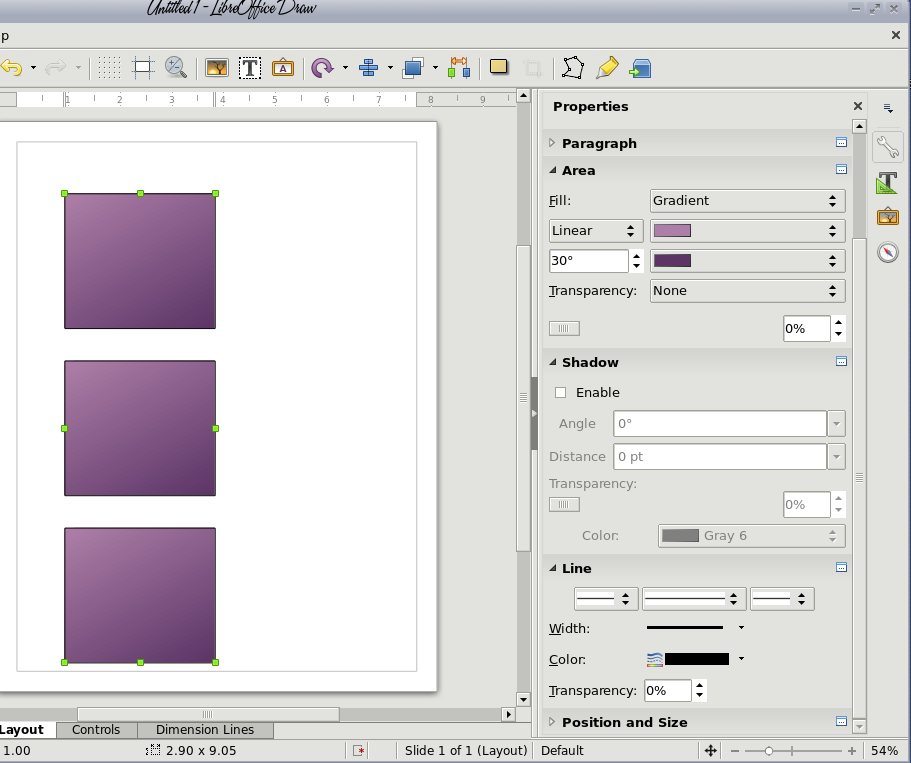
Task: Switch to Dimension Lines layer tab
Action: 205,730
